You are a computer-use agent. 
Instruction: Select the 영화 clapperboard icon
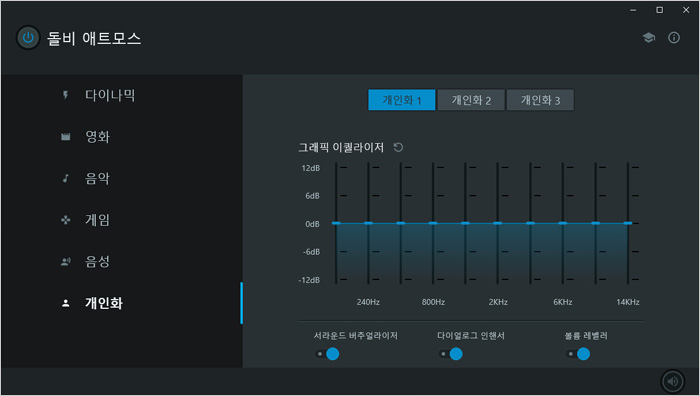coord(66,137)
